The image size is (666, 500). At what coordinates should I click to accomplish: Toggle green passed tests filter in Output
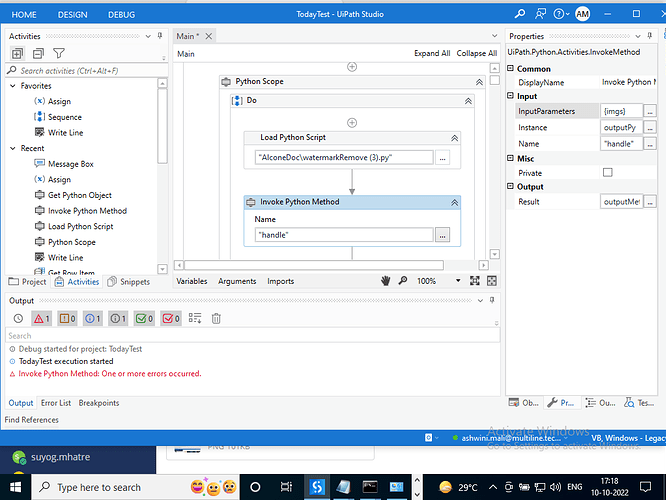coord(144,318)
